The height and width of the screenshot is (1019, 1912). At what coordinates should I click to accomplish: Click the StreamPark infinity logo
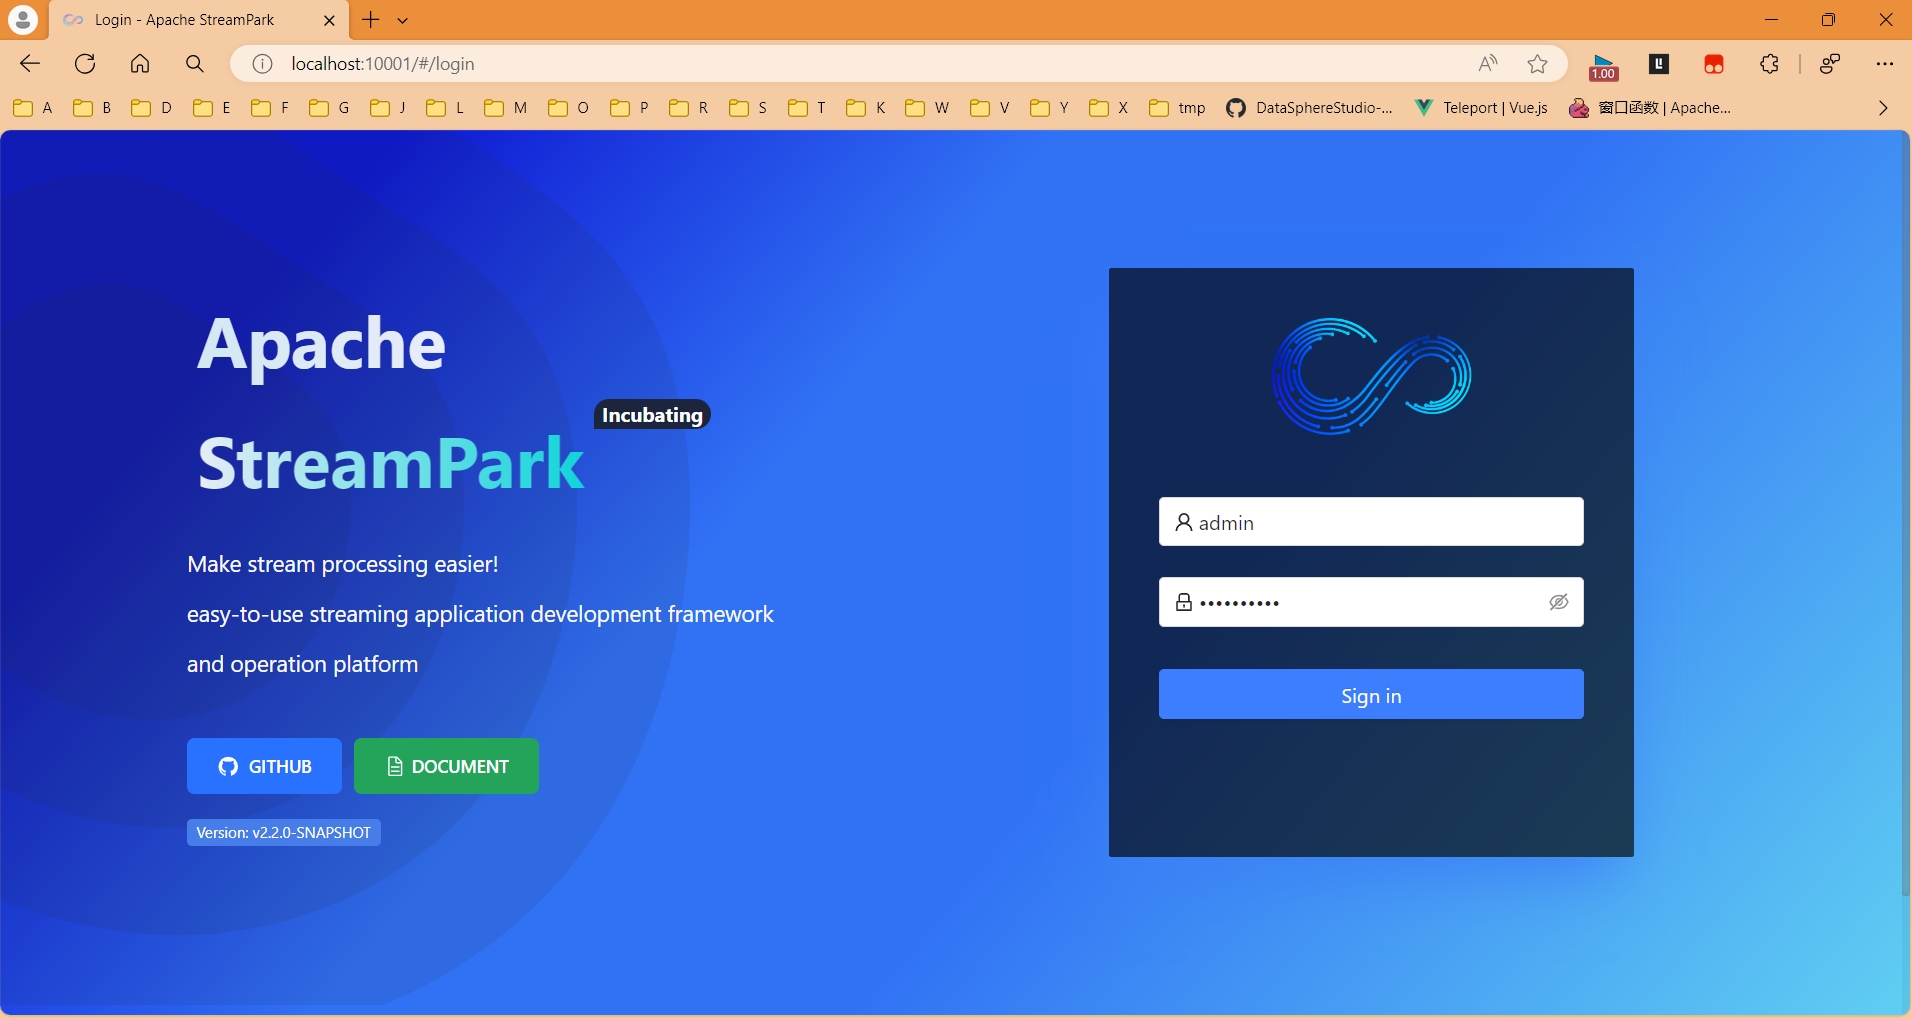[1371, 376]
